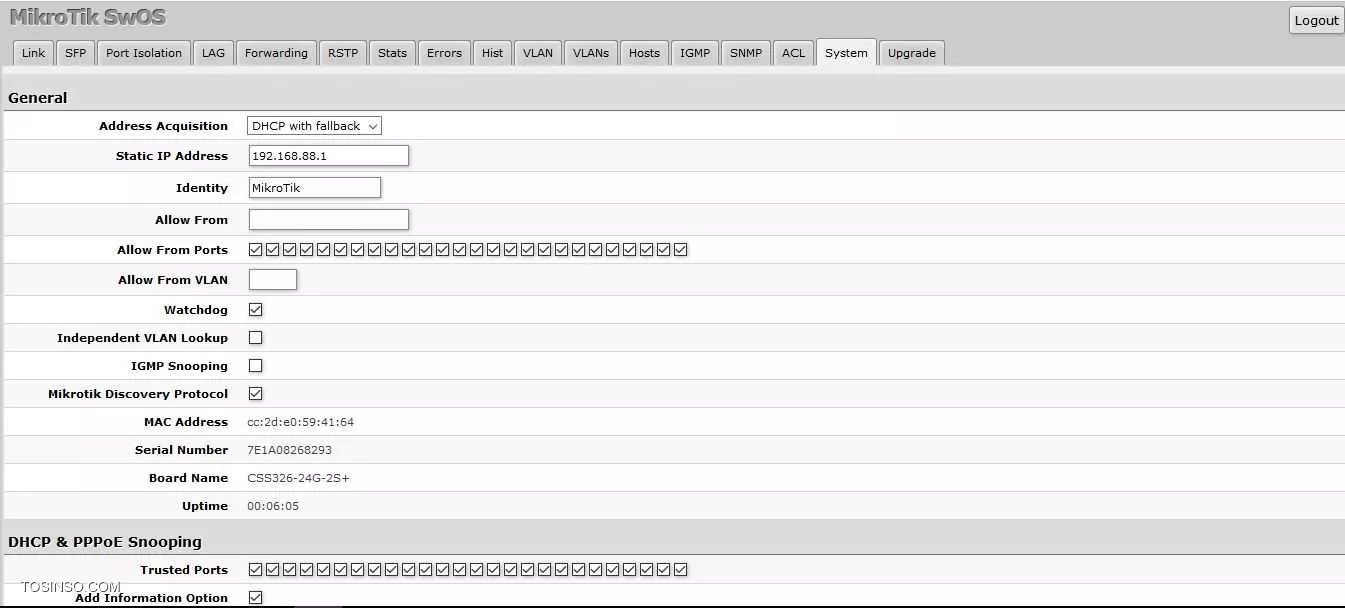Enable IGMP Snooping checkbox
This screenshot has height=608, width=1345.
(x=256, y=366)
